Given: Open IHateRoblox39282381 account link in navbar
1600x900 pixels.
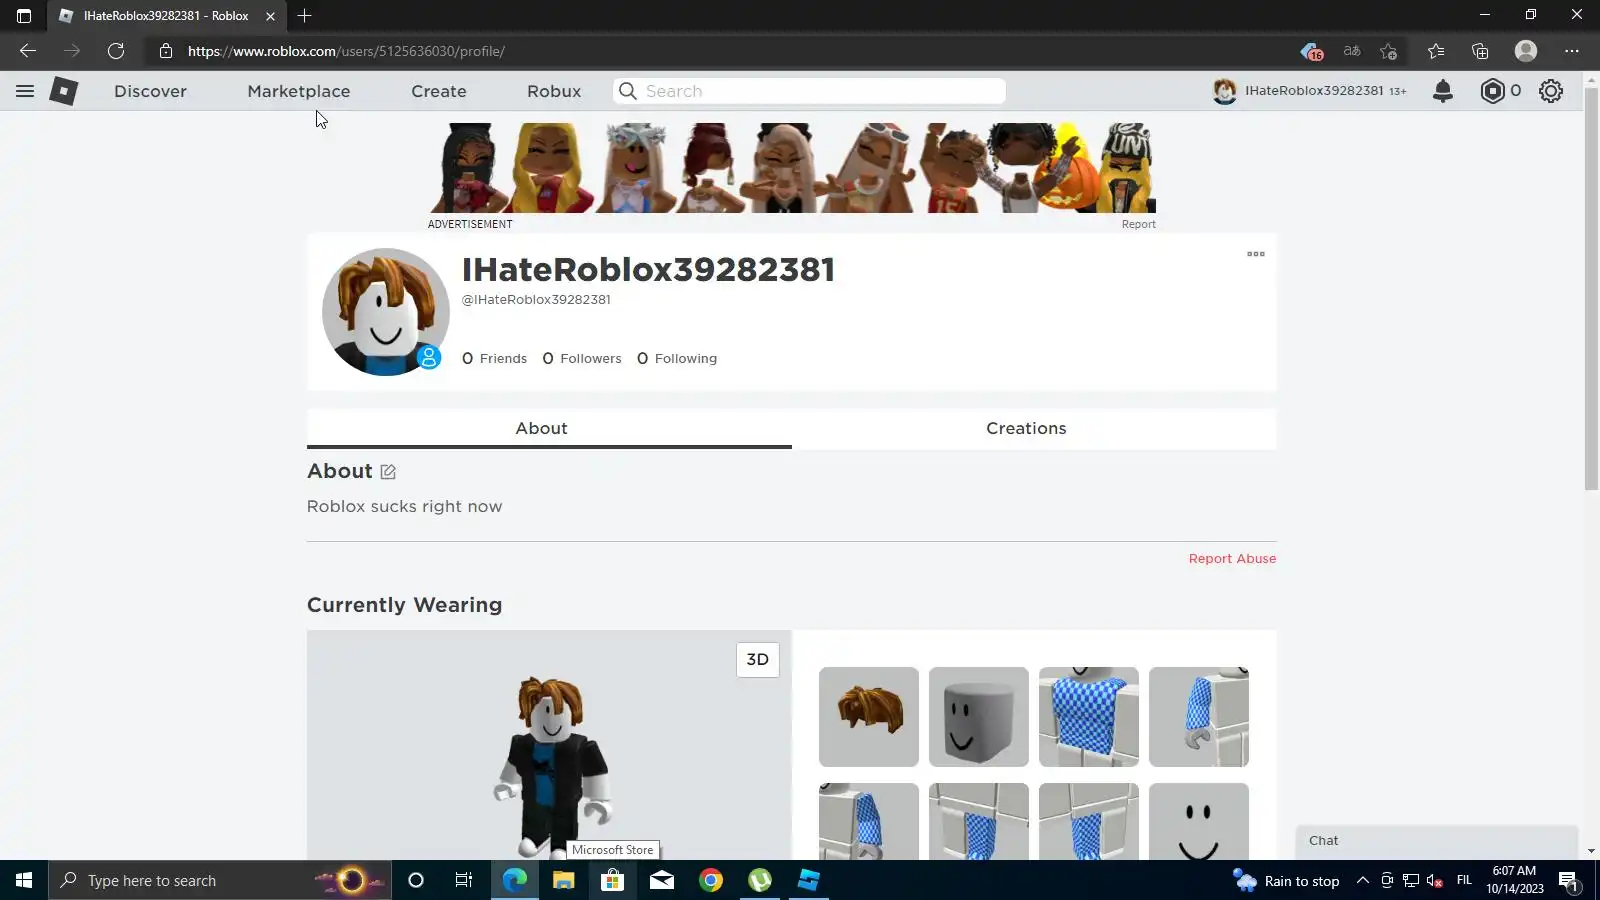Looking at the screenshot, I should click(x=1309, y=91).
